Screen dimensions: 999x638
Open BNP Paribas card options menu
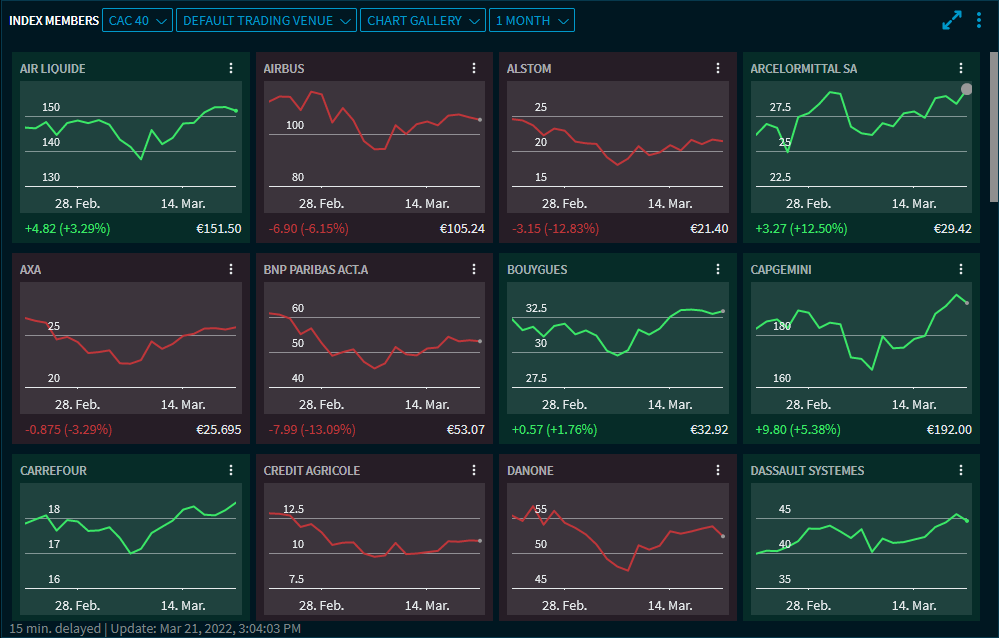click(474, 269)
